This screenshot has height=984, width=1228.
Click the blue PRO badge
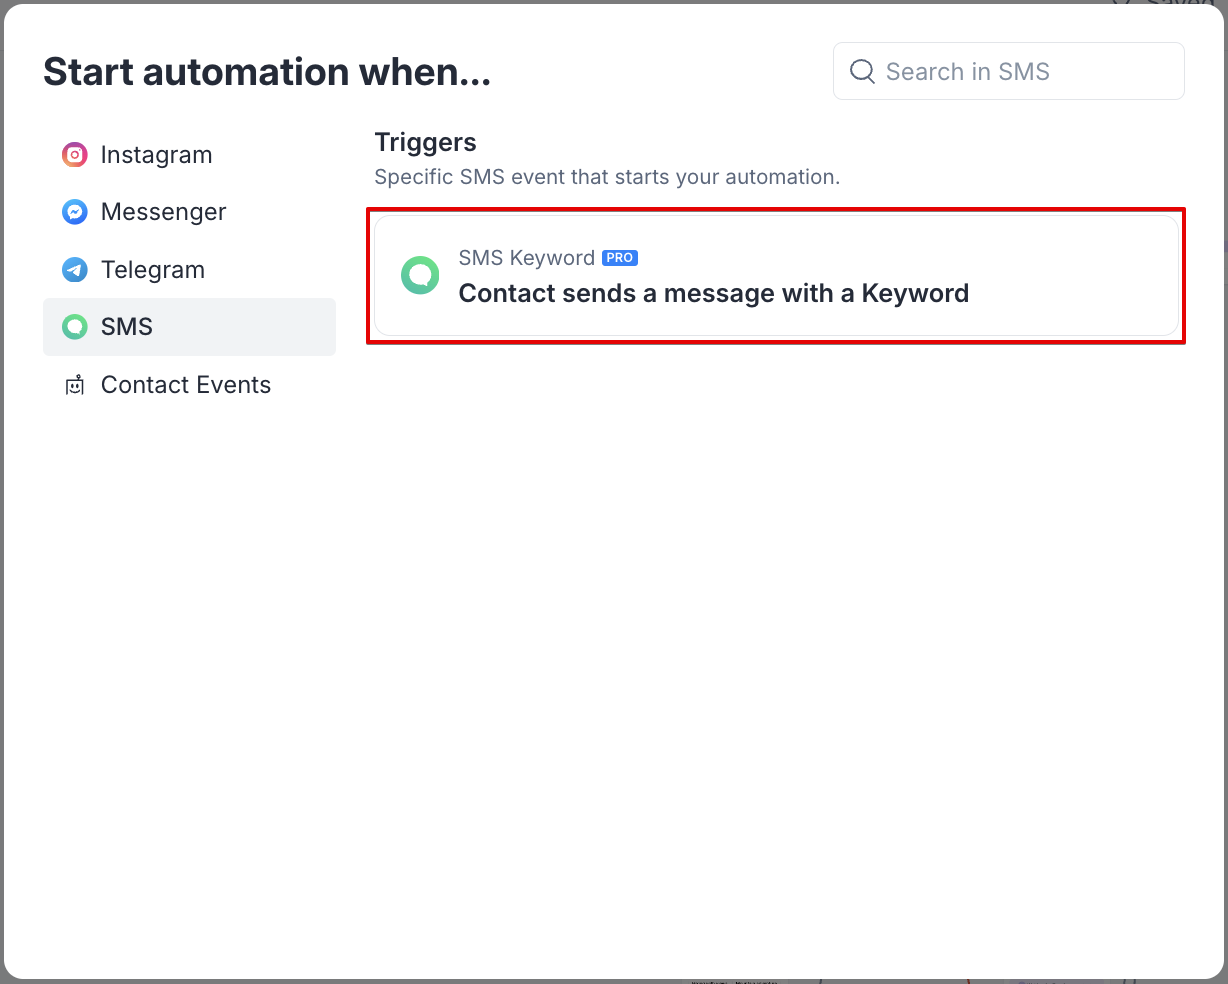(x=620, y=258)
